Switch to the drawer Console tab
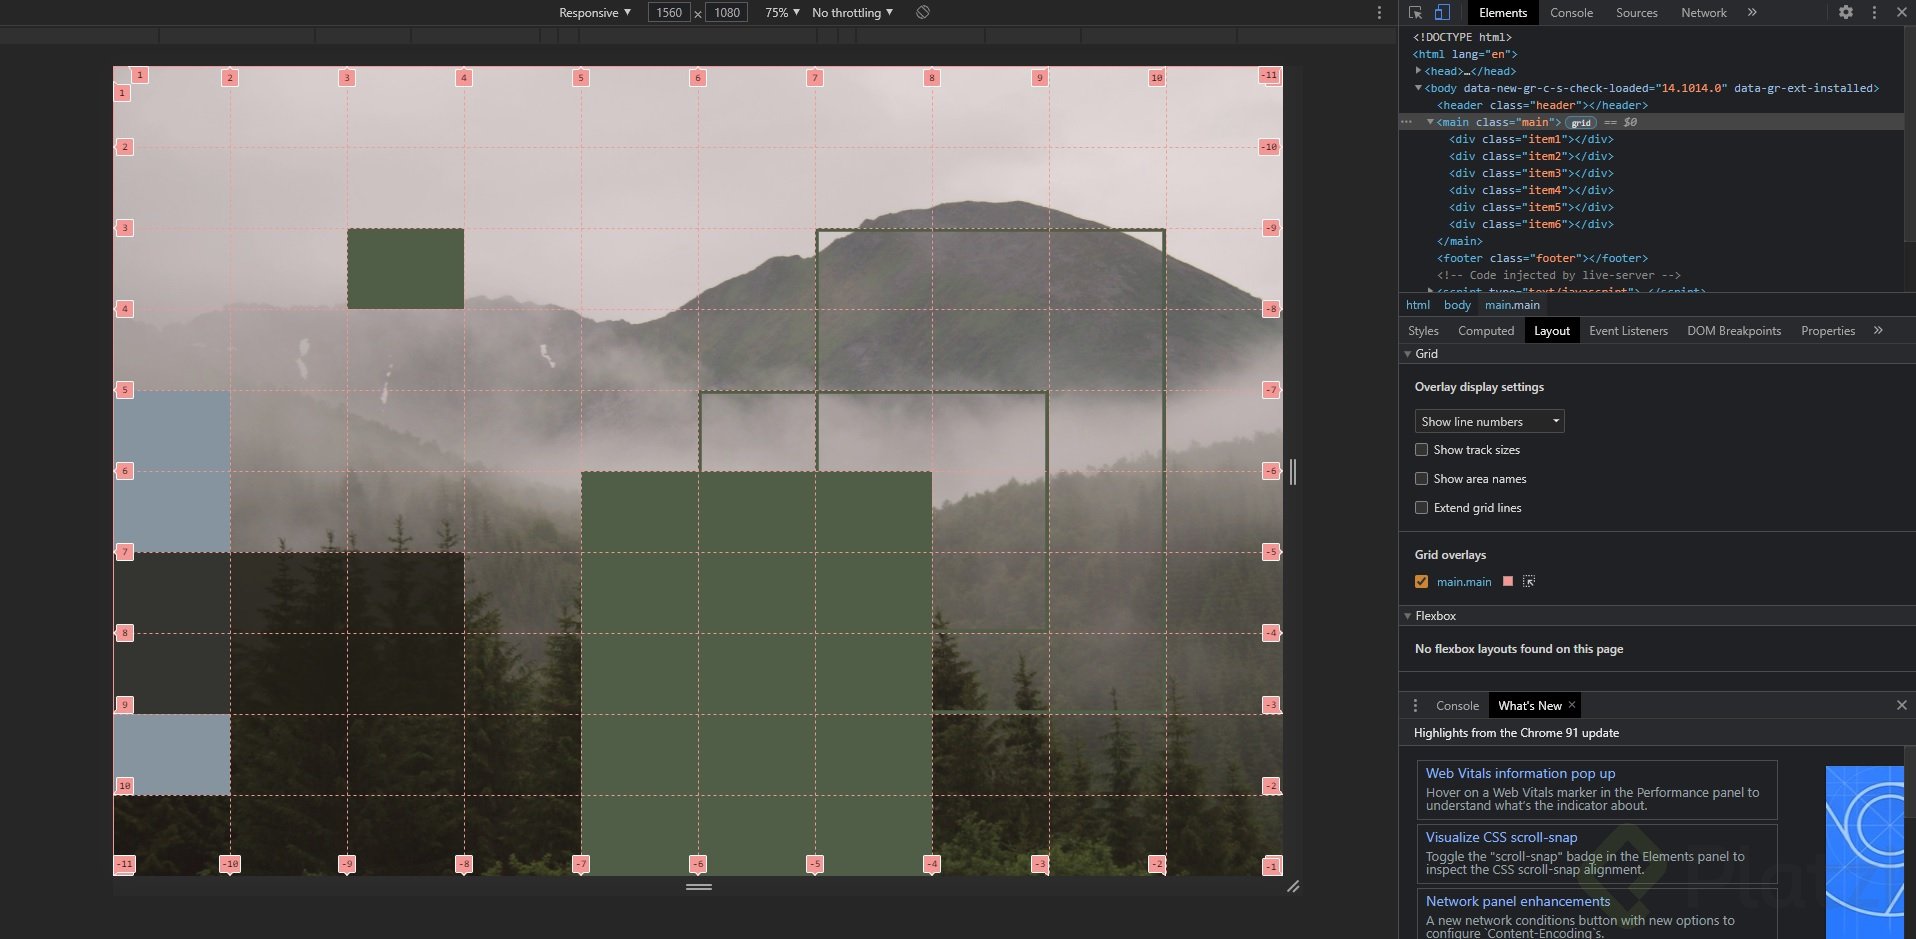1916x939 pixels. pyautogui.click(x=1457, y=705)
